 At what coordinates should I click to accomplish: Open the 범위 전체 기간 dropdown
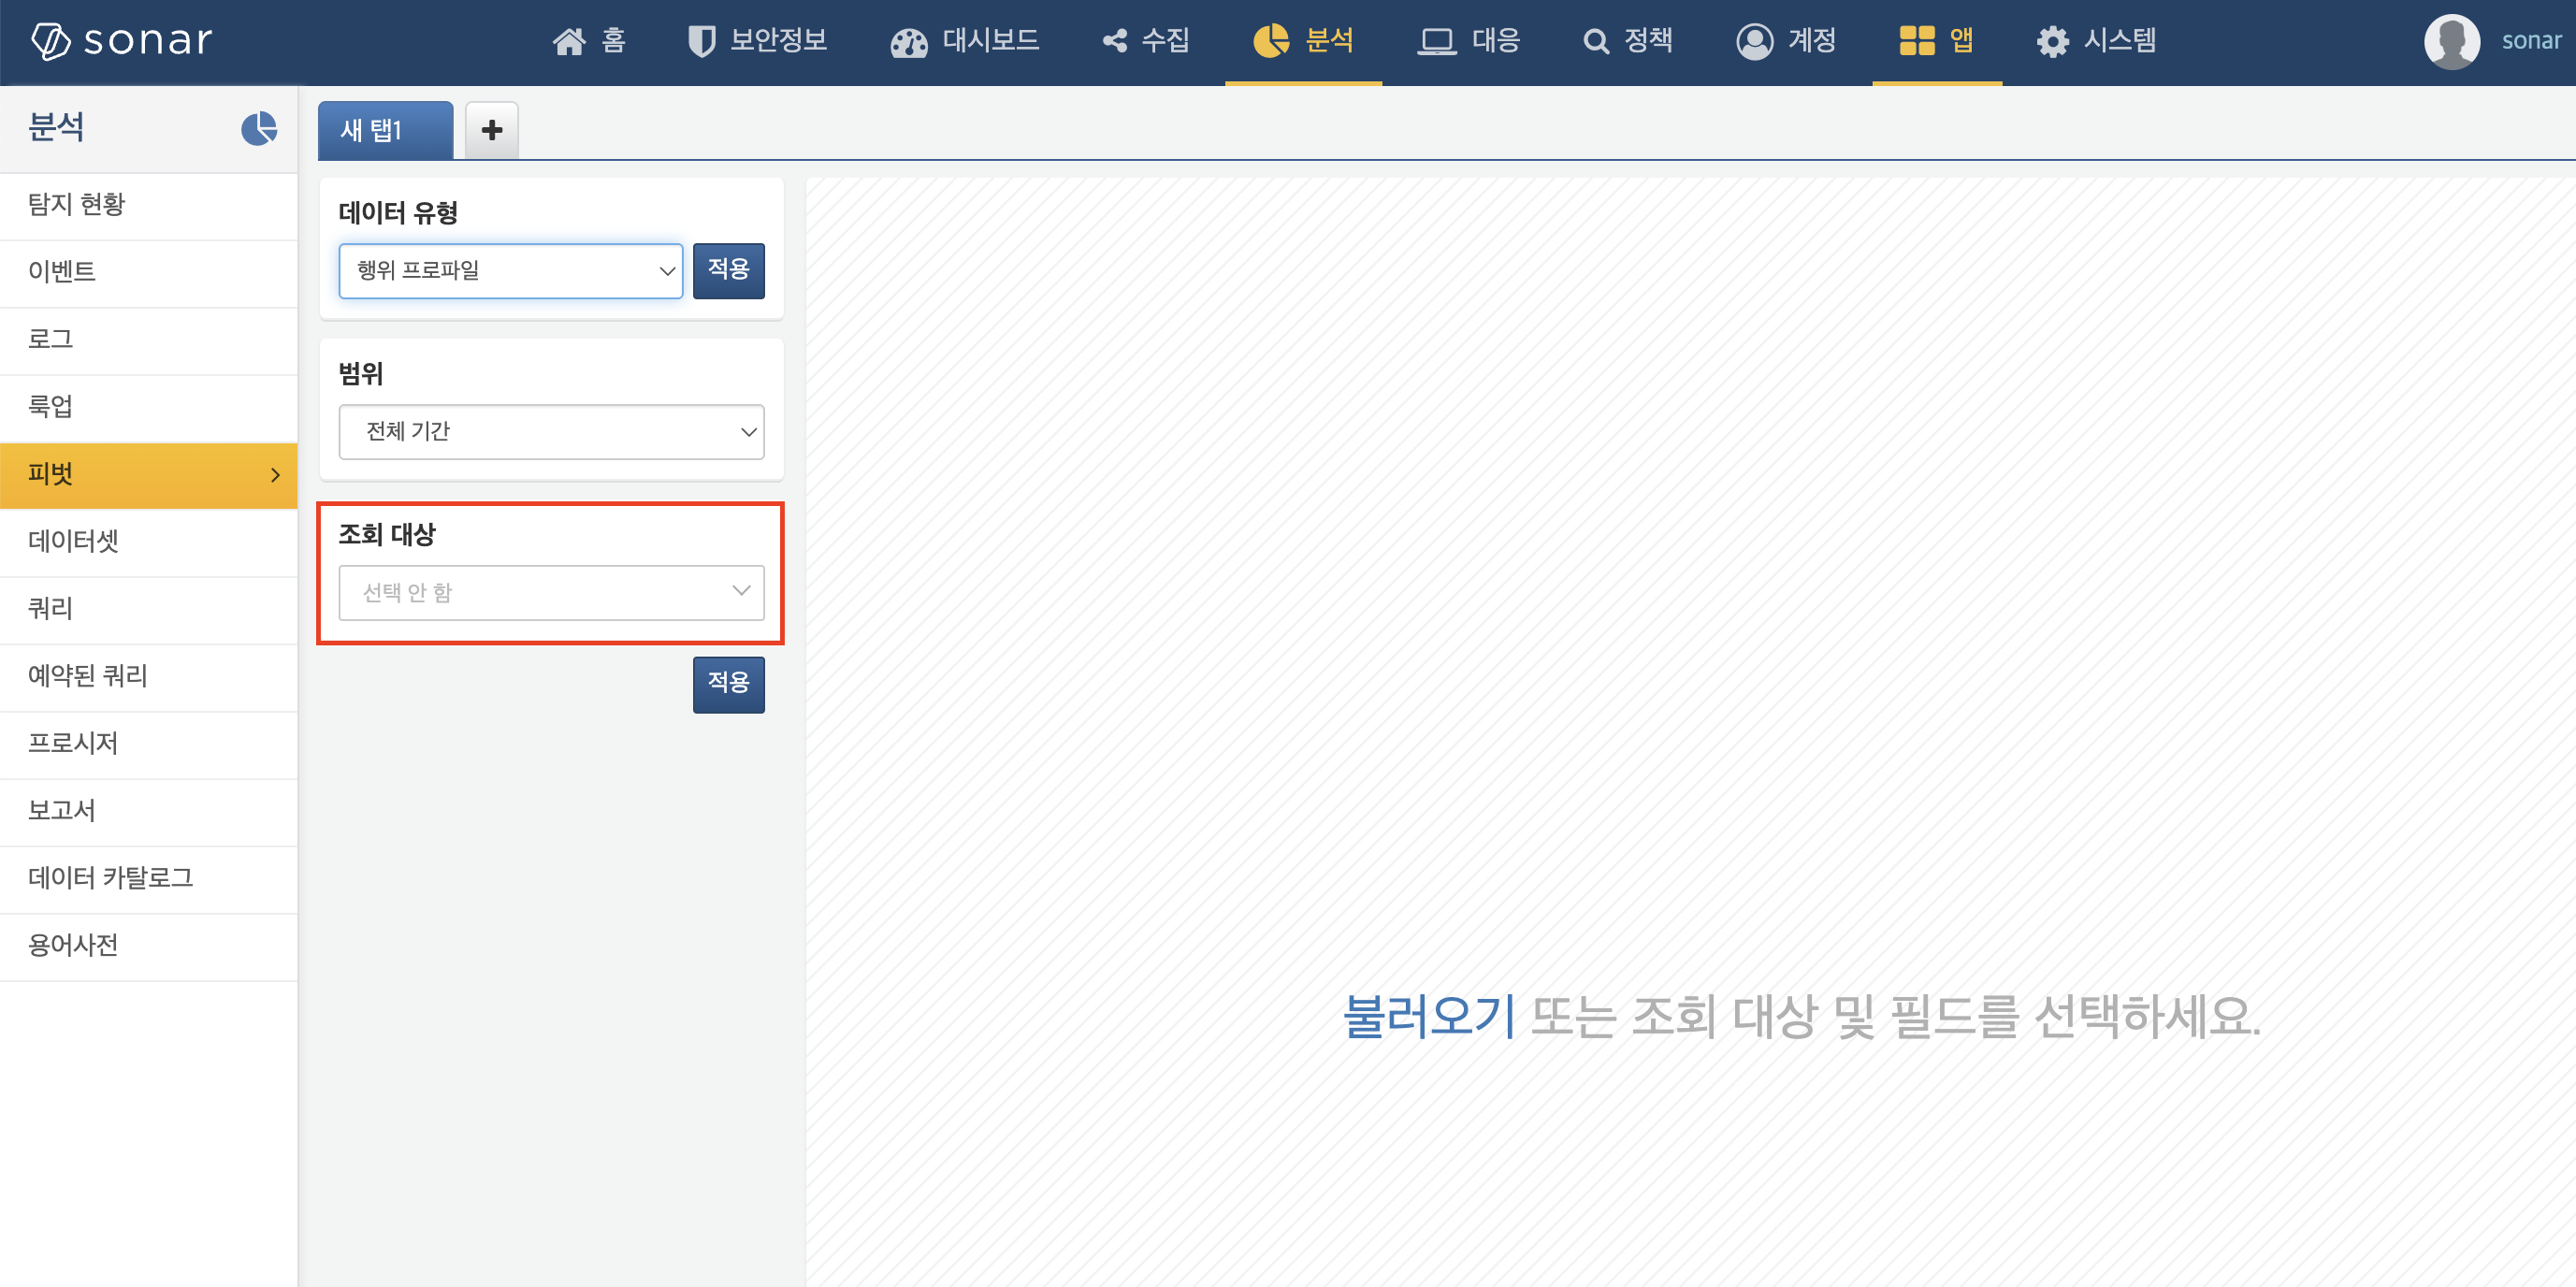coord(551,432)
